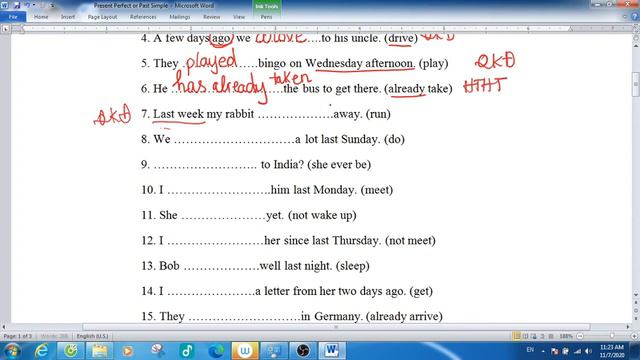This screenshot has width=640, height=360.
Task: Open the Review tab
Action: point(211,17)
